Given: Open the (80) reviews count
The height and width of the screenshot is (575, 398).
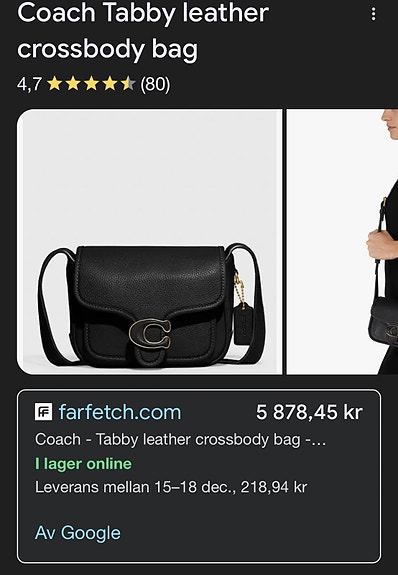Looking at the screenshot, I should point(155,84).
